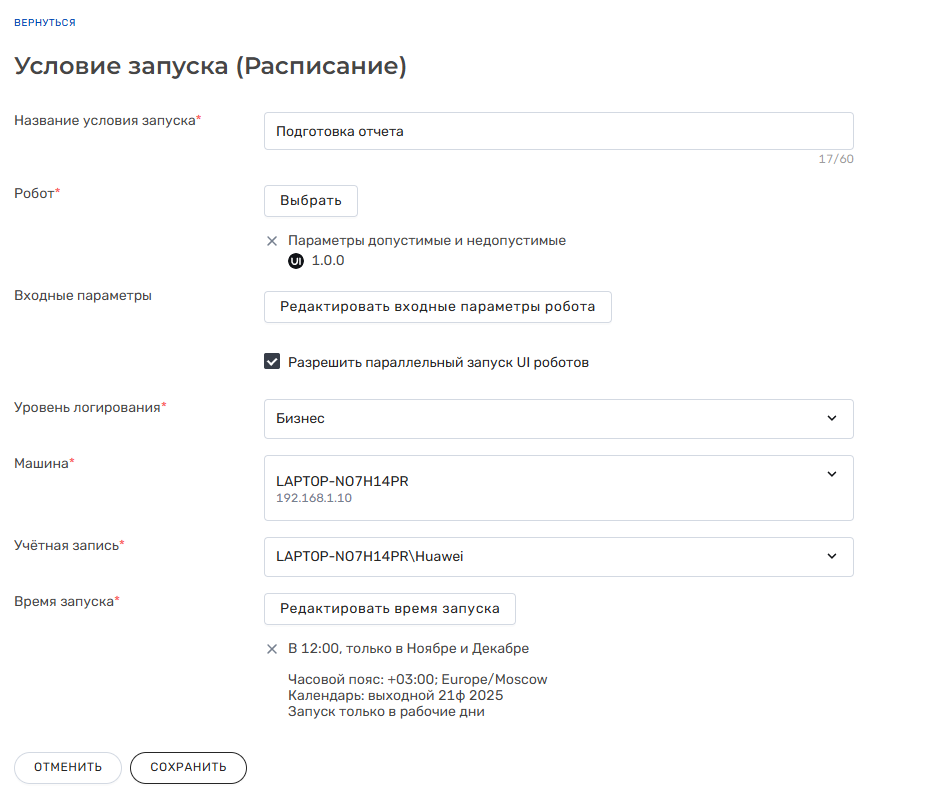Toggle parallel launch of UI robots checkbox

coord(272,362)
